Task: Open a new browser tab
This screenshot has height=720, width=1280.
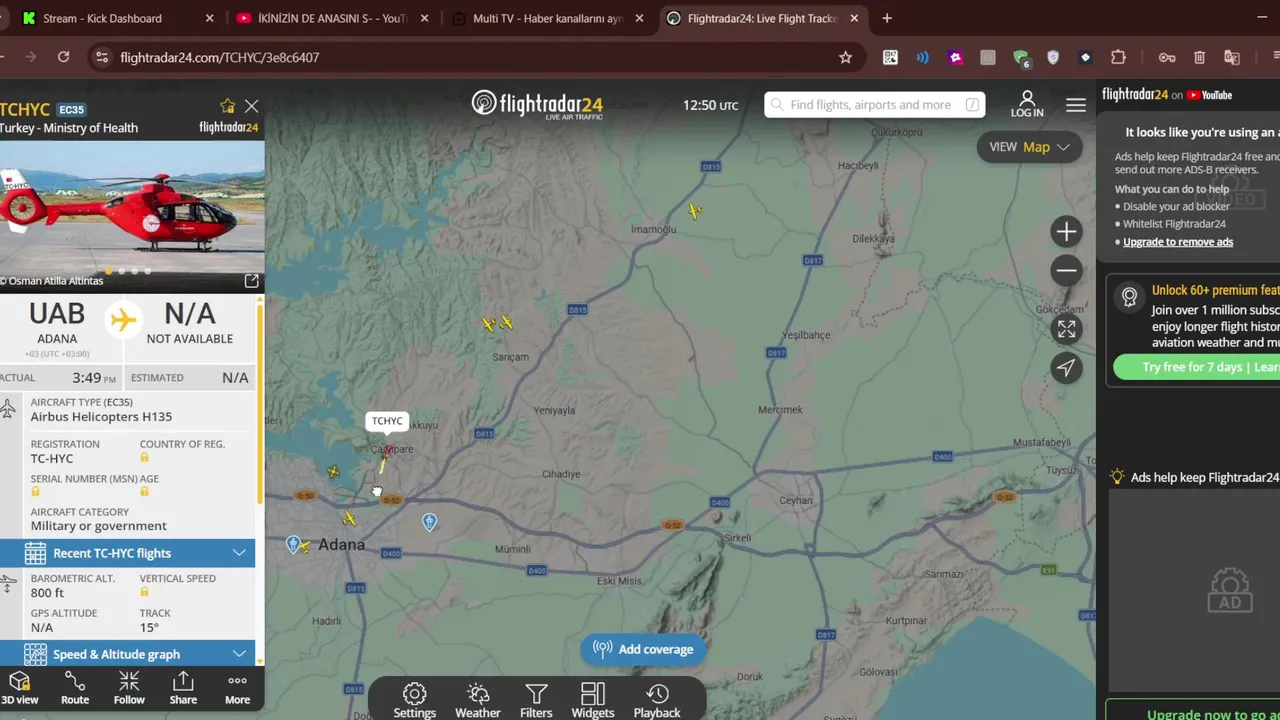Action: pos(887,18)
